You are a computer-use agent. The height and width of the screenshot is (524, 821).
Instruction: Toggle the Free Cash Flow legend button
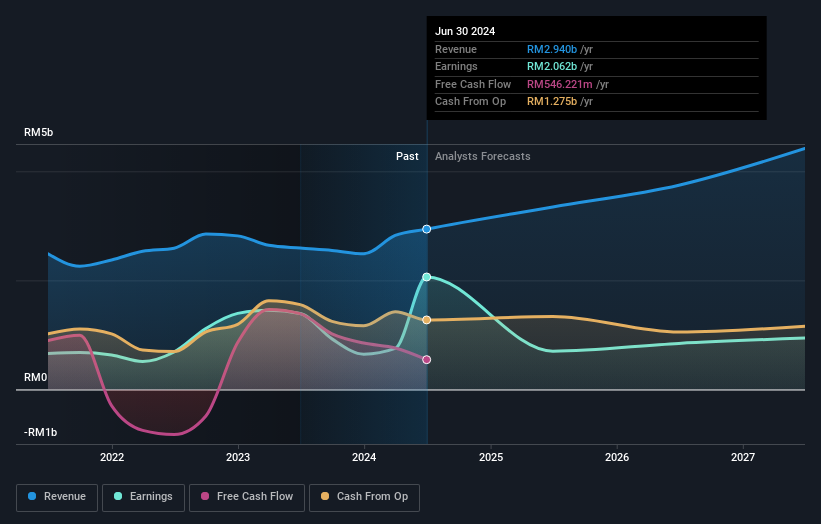coord(247,497)
